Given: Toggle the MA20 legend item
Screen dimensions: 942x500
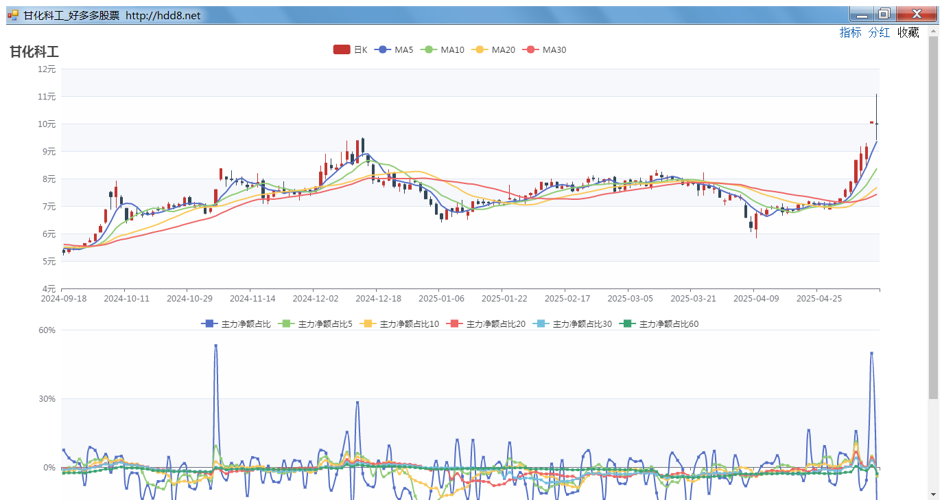Looking at the screenshot, I should point(493,50).
